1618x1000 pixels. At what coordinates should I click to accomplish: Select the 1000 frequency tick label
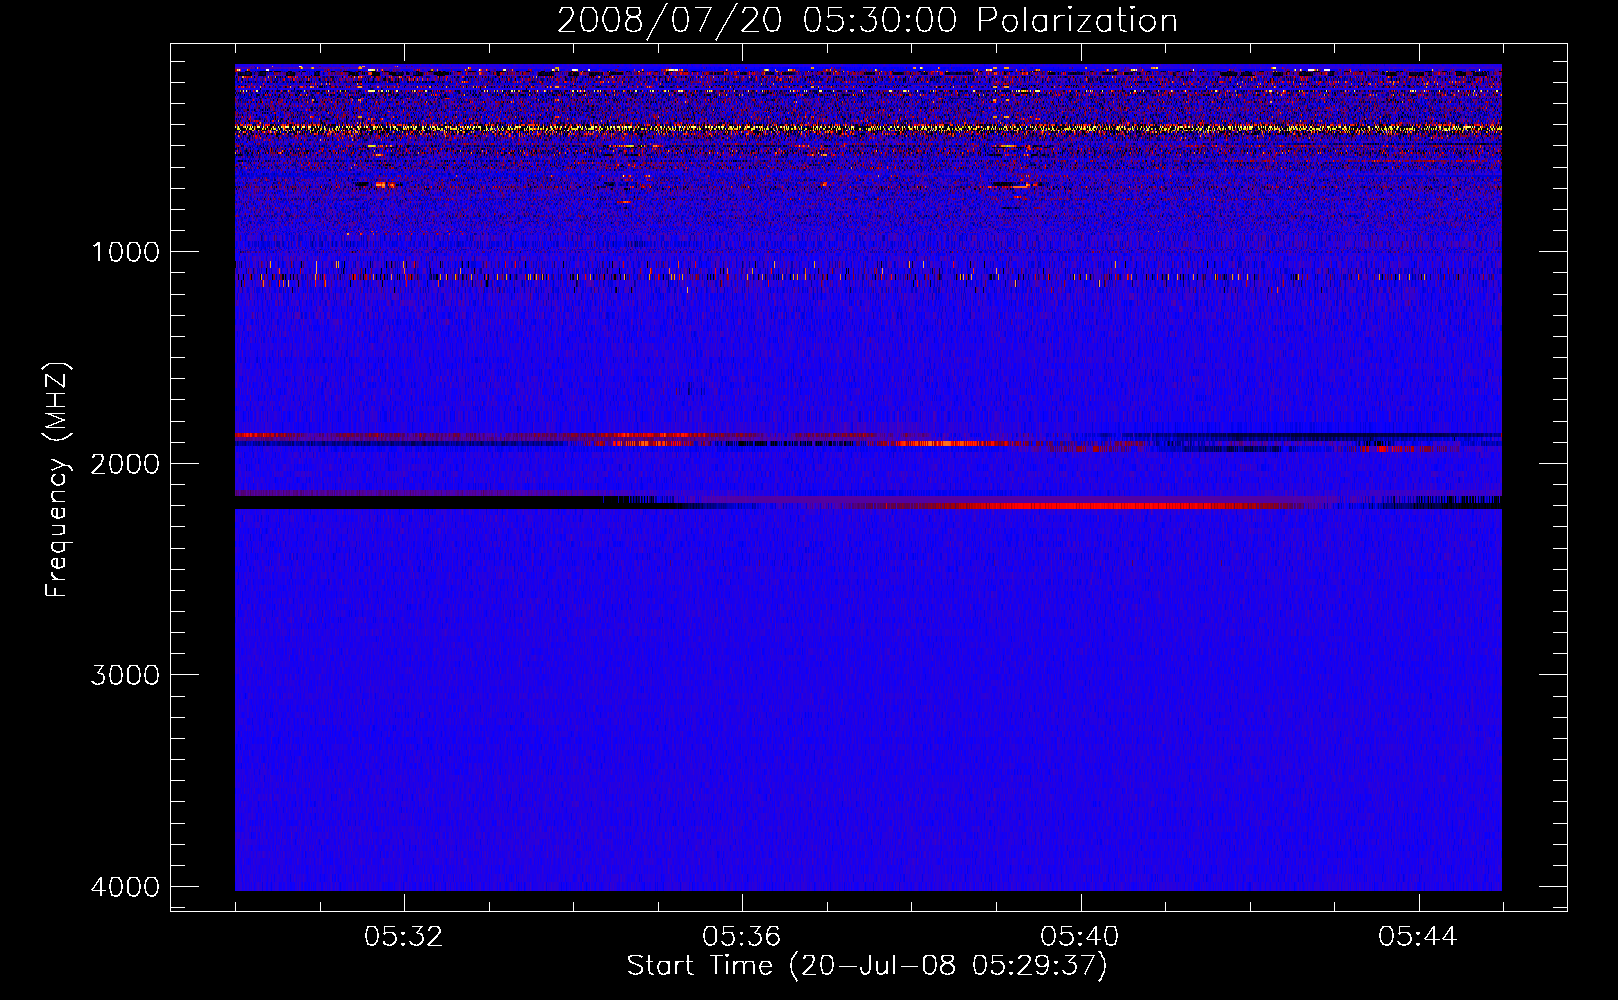tap(125, 251)
